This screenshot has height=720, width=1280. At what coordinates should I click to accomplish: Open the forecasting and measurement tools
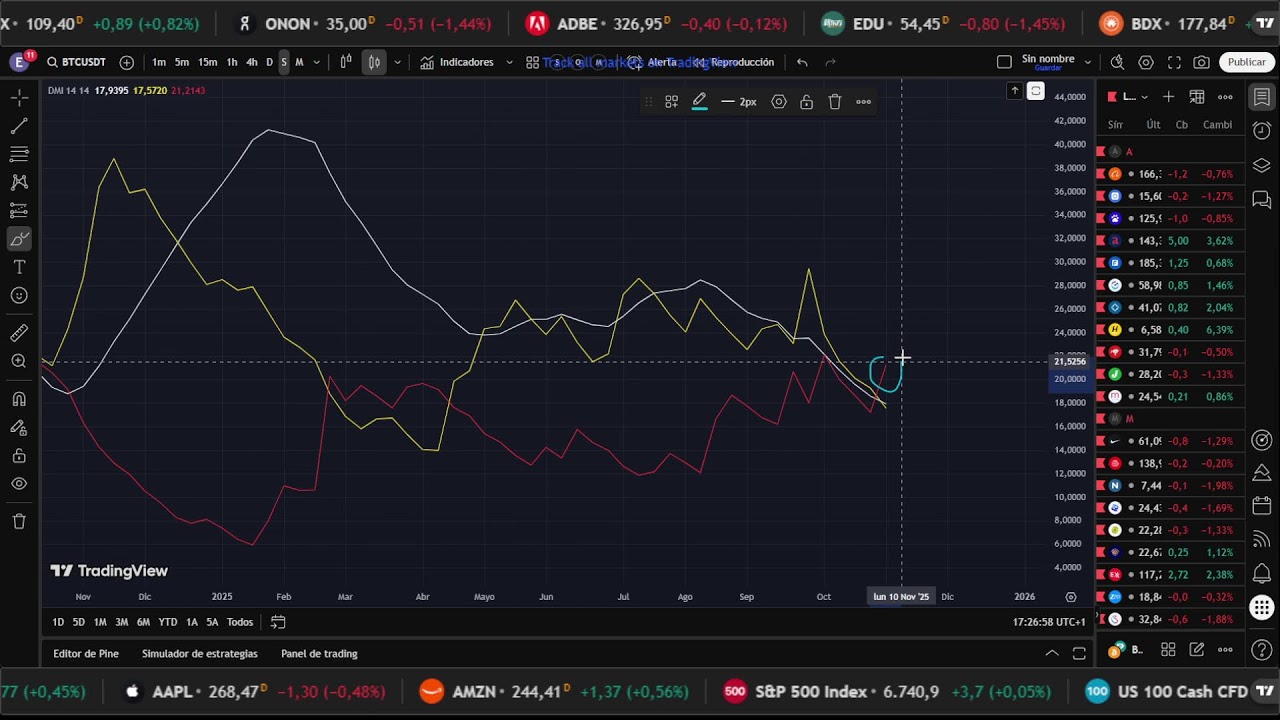click(x=19, y=210)
